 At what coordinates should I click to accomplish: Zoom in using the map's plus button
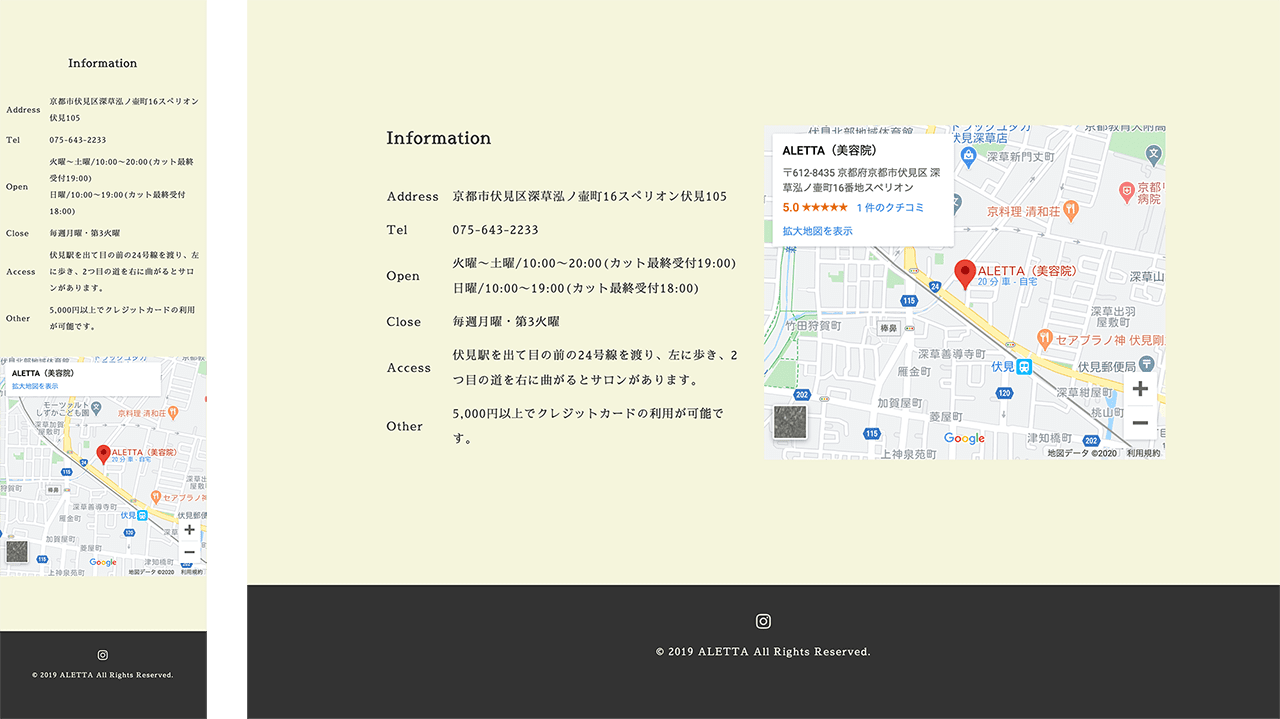pyautogui.click(x=1141, y=389)
